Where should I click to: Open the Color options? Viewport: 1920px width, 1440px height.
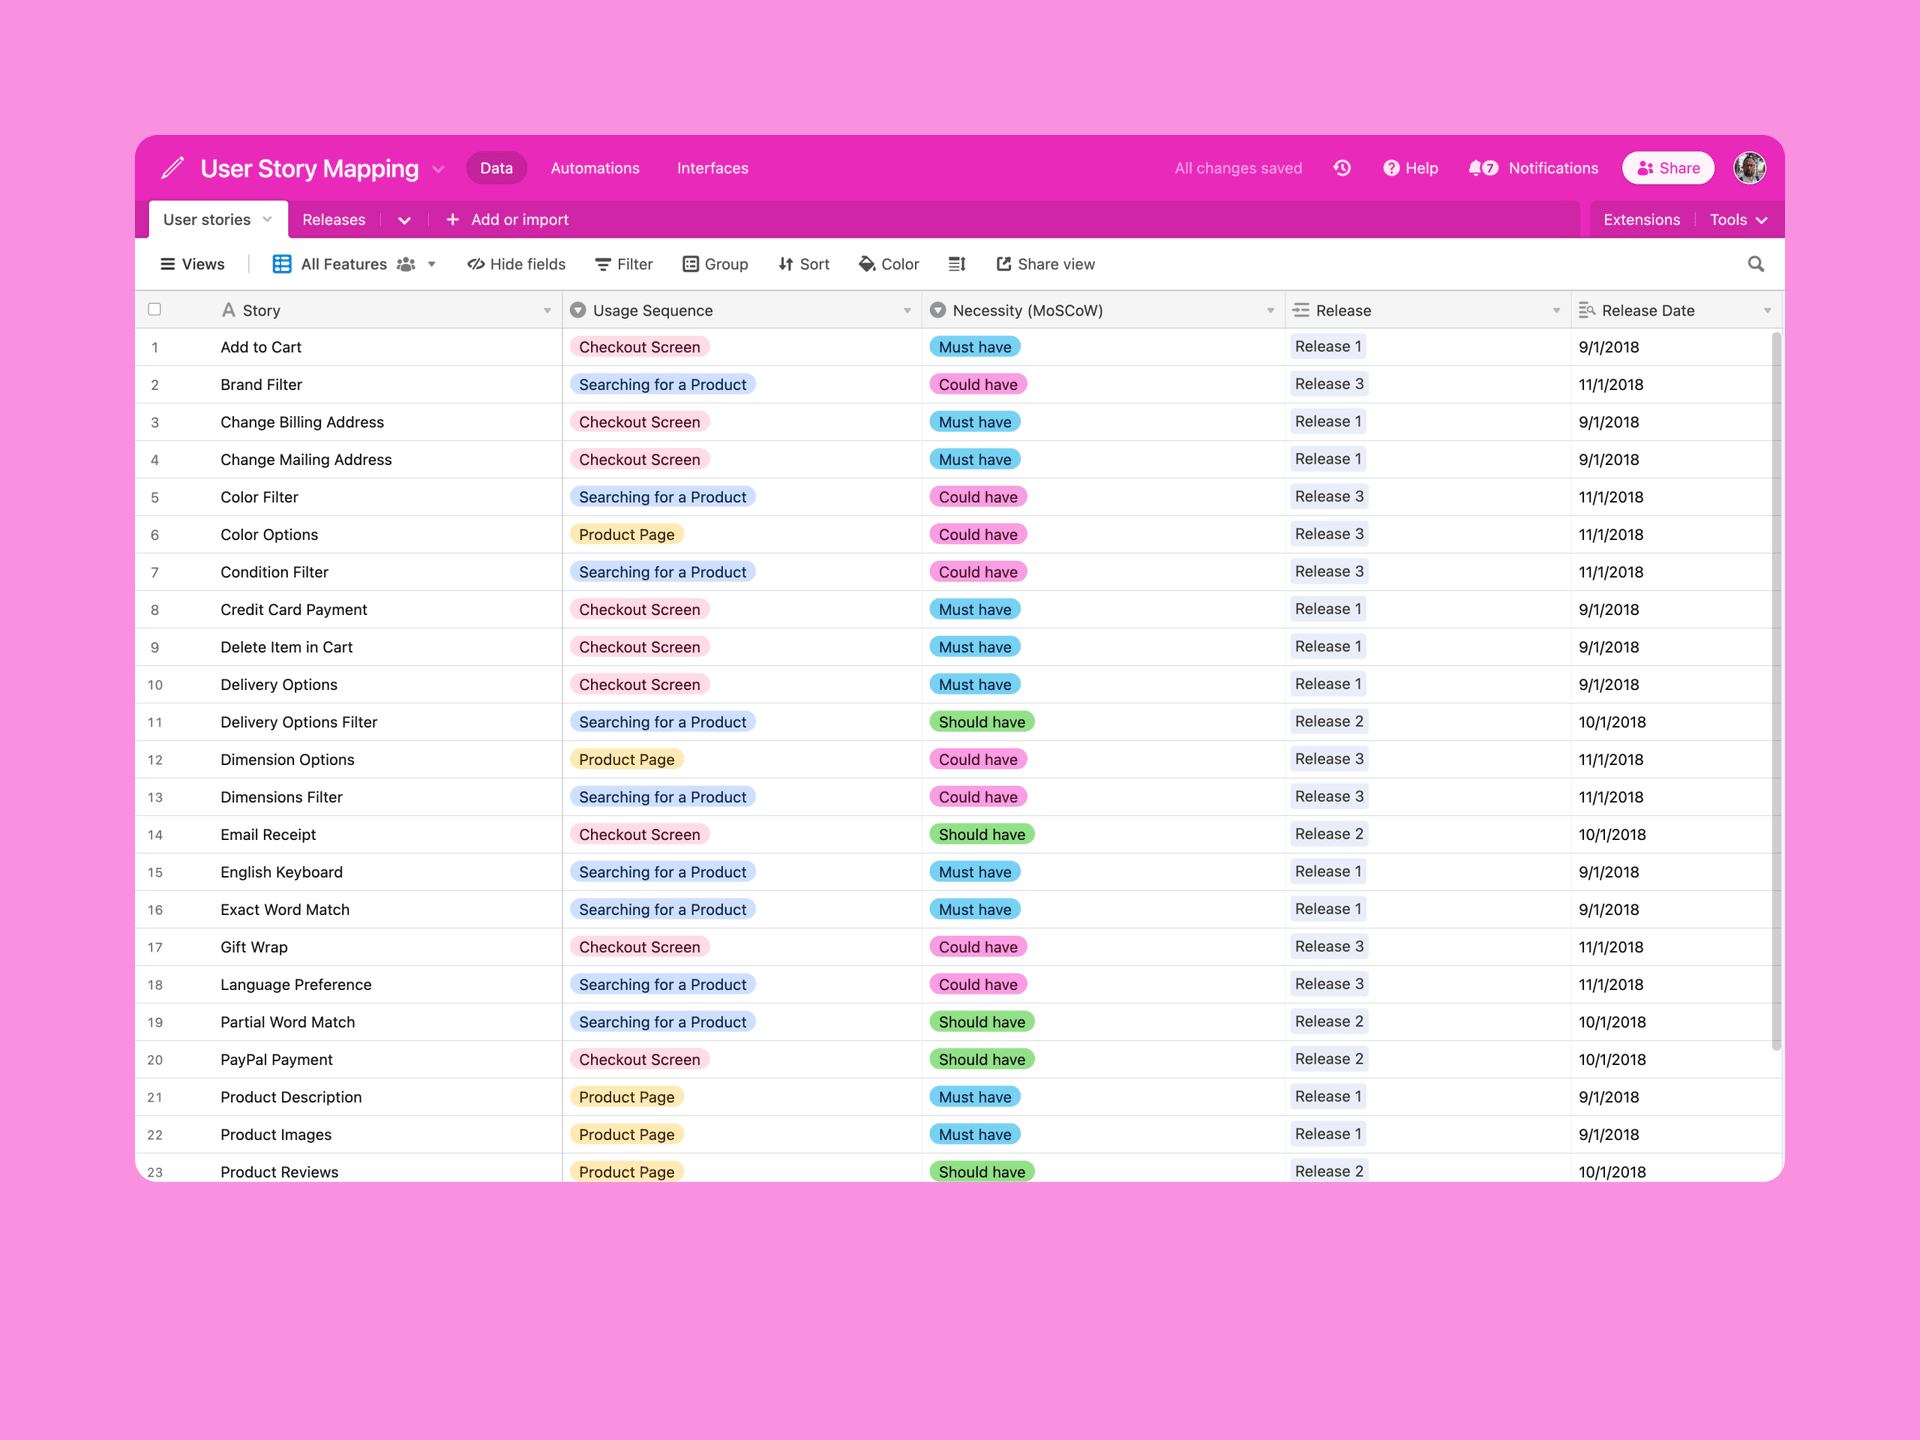click(889, 264)
